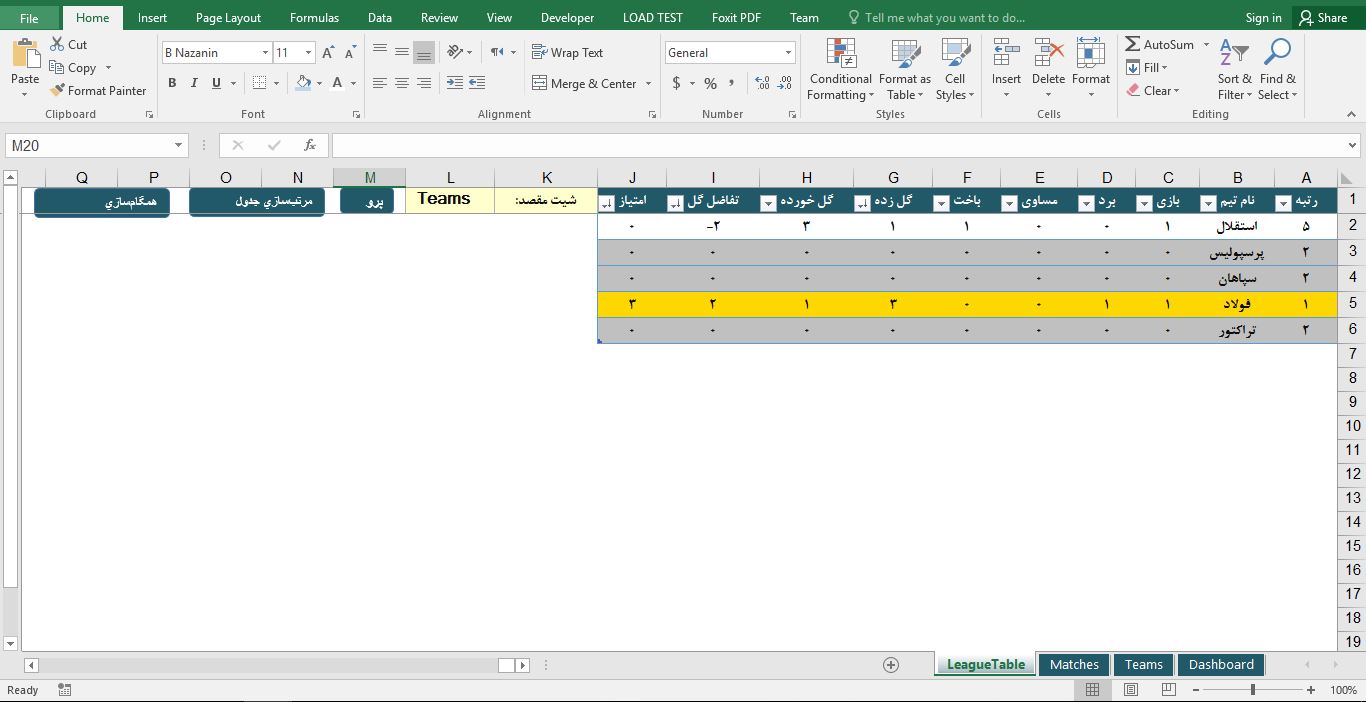Apply the yellow Fill Color bucket
The height and width of the screenshot is (702, 1366).
coord(303,83)
